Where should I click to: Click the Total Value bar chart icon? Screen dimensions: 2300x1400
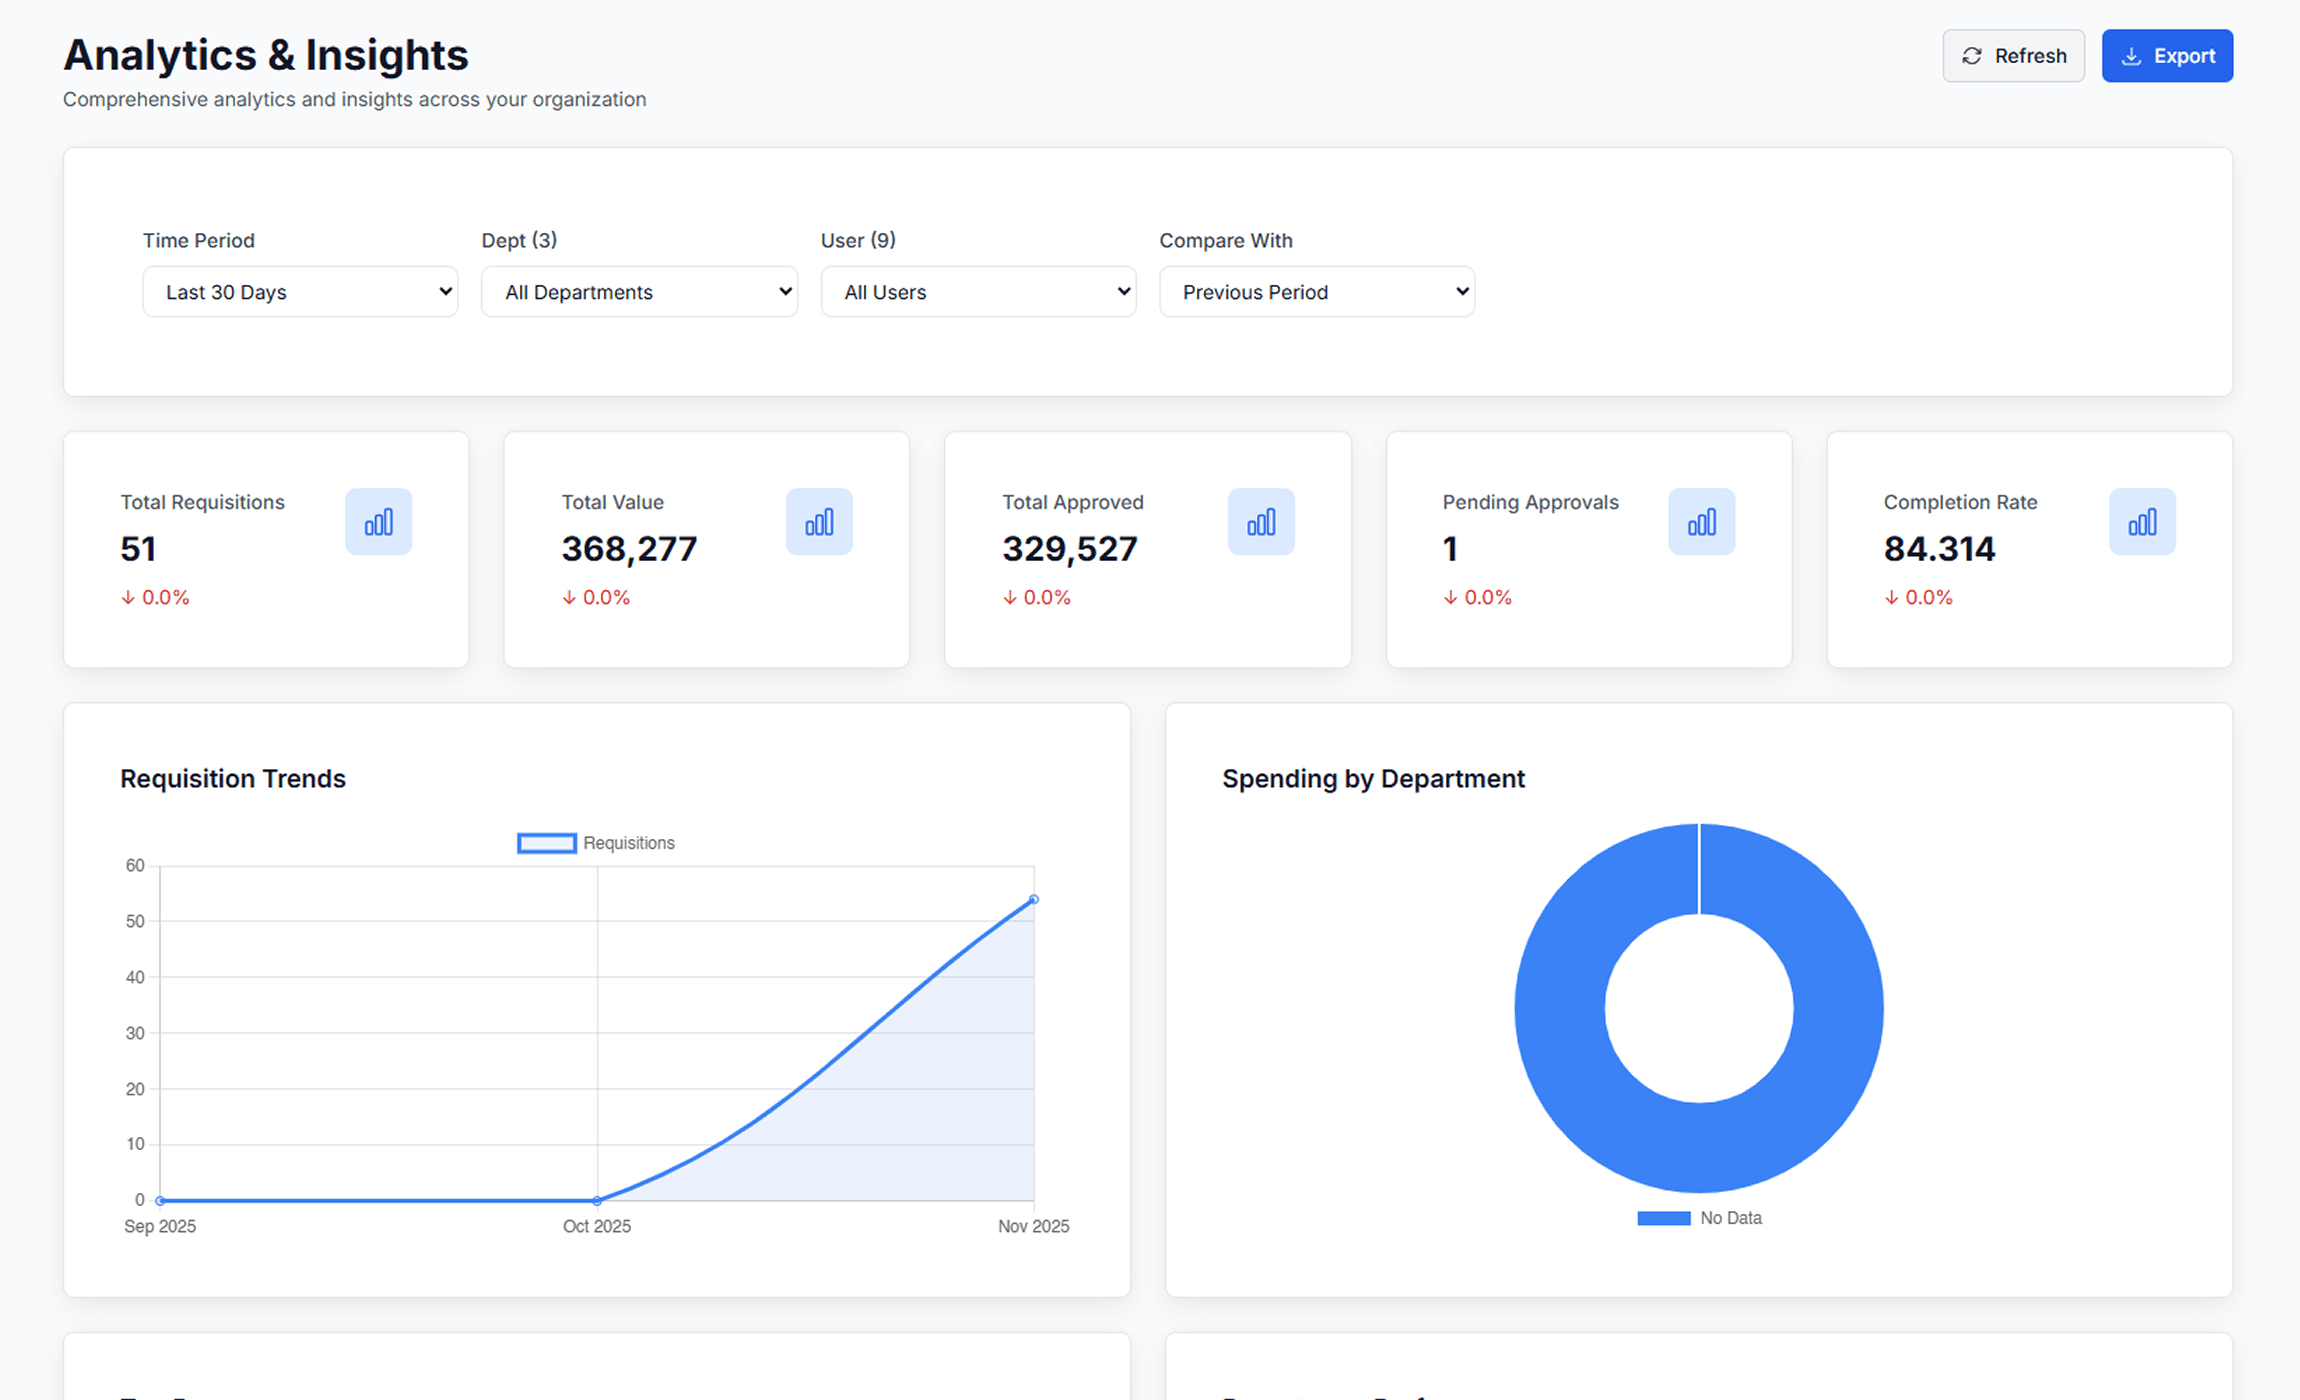(820, 521)
